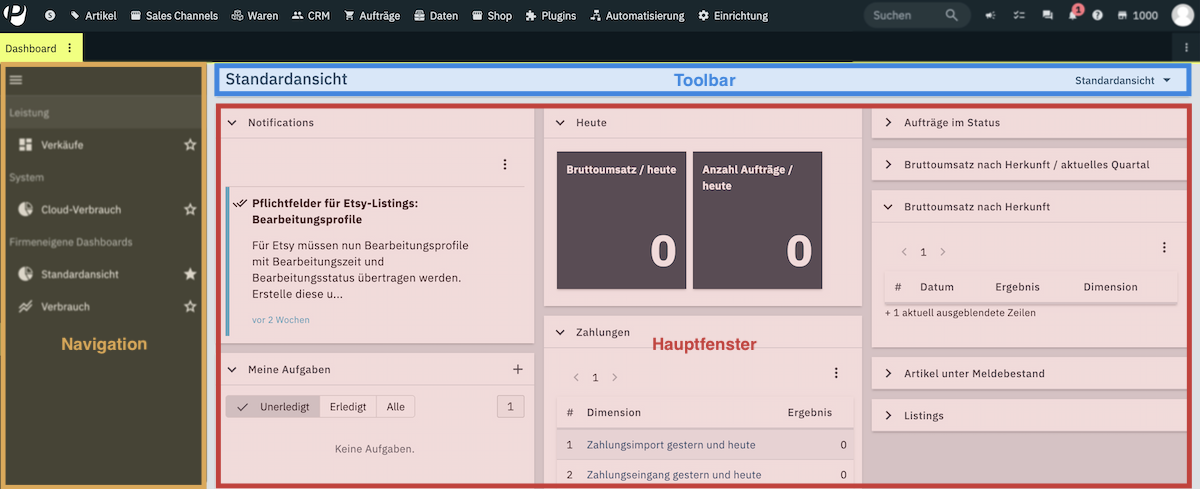Viewport: 1200px width, 489px height.
Task: Open the checklist tasks icon in the top bar
Action: [1017, 16]
